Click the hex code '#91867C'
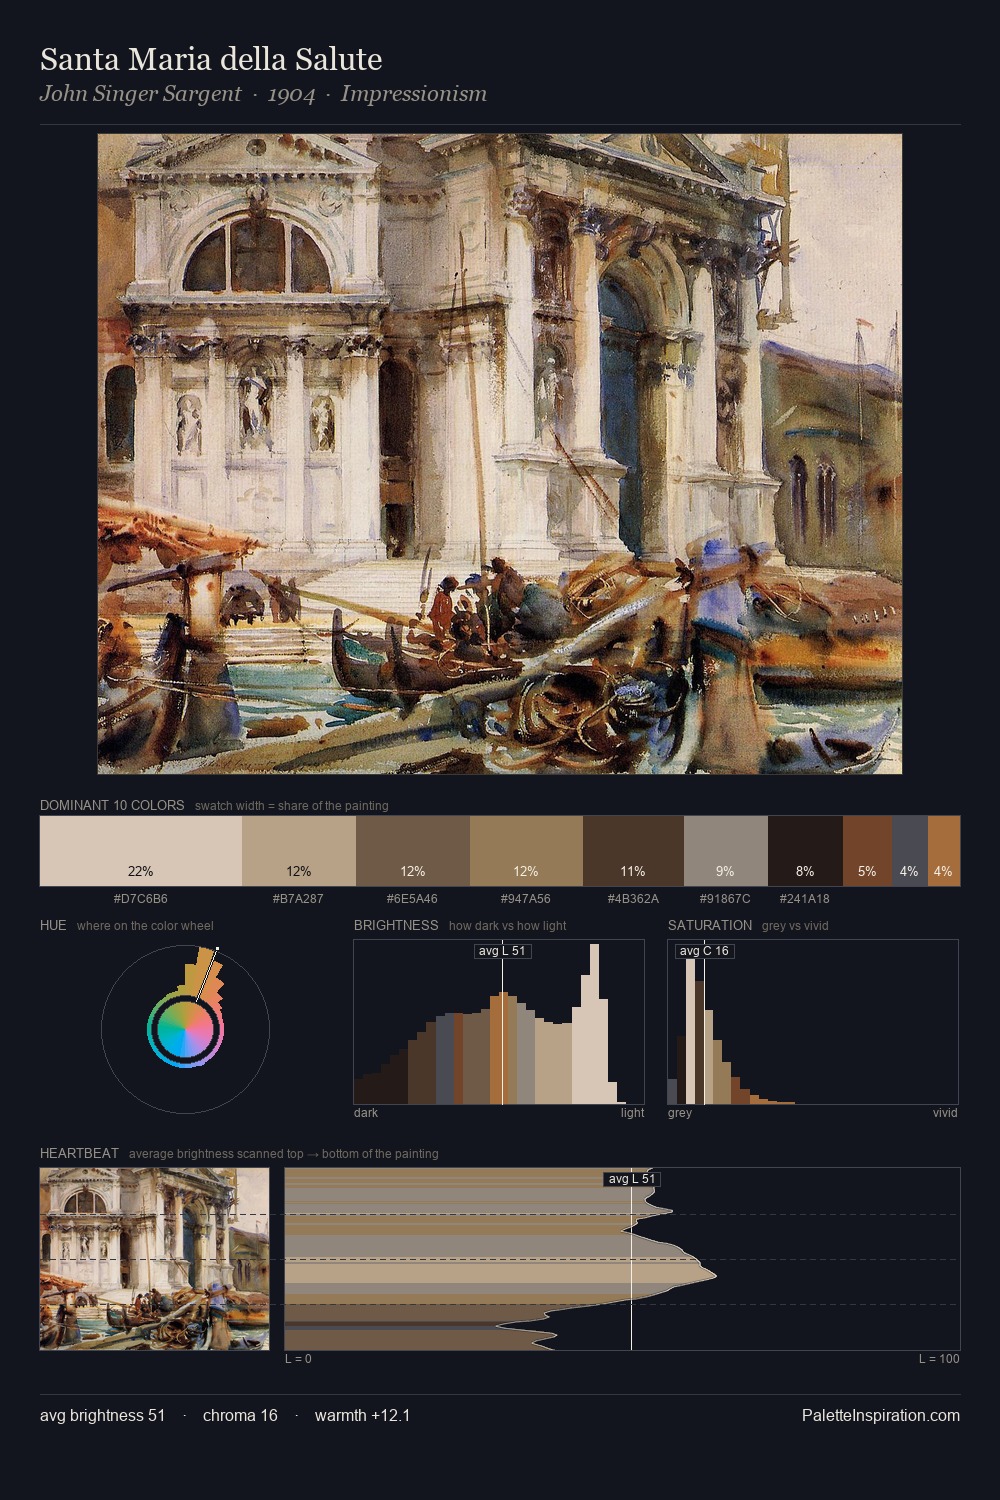1000x1500 pixels. [x=725, y=898]
